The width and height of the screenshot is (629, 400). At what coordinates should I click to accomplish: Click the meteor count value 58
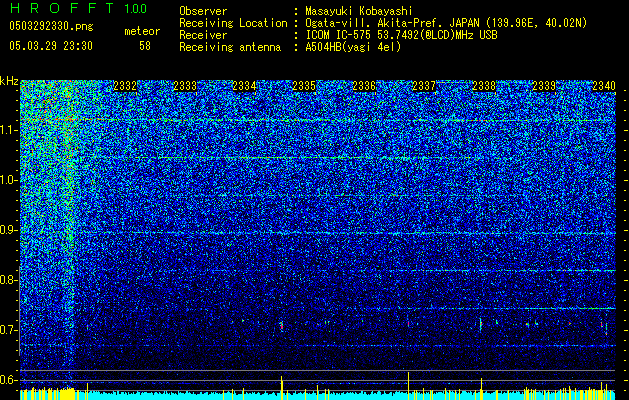[145, 46]
